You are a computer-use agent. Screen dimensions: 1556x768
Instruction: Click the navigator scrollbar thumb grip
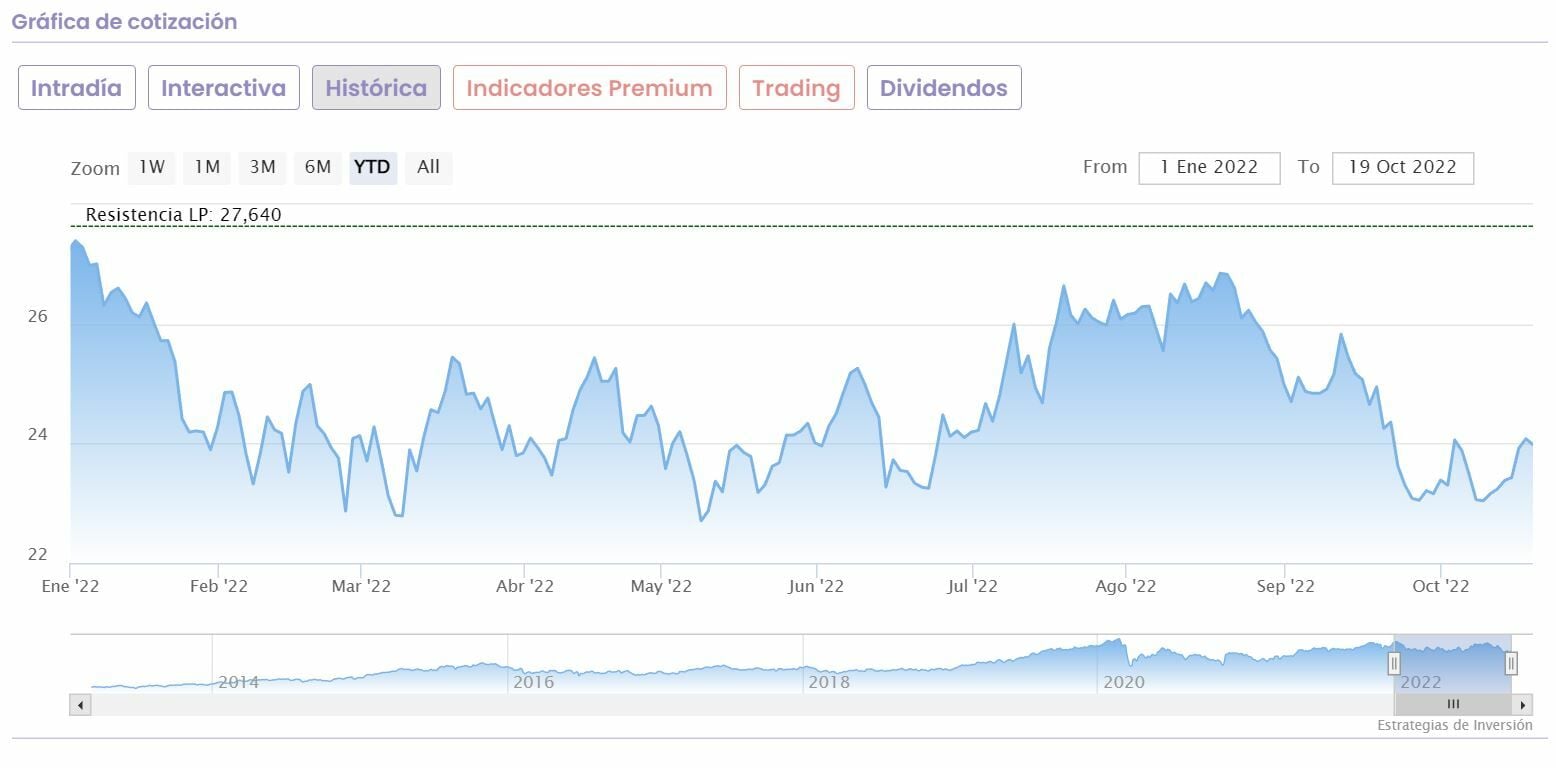point(1453,705)
